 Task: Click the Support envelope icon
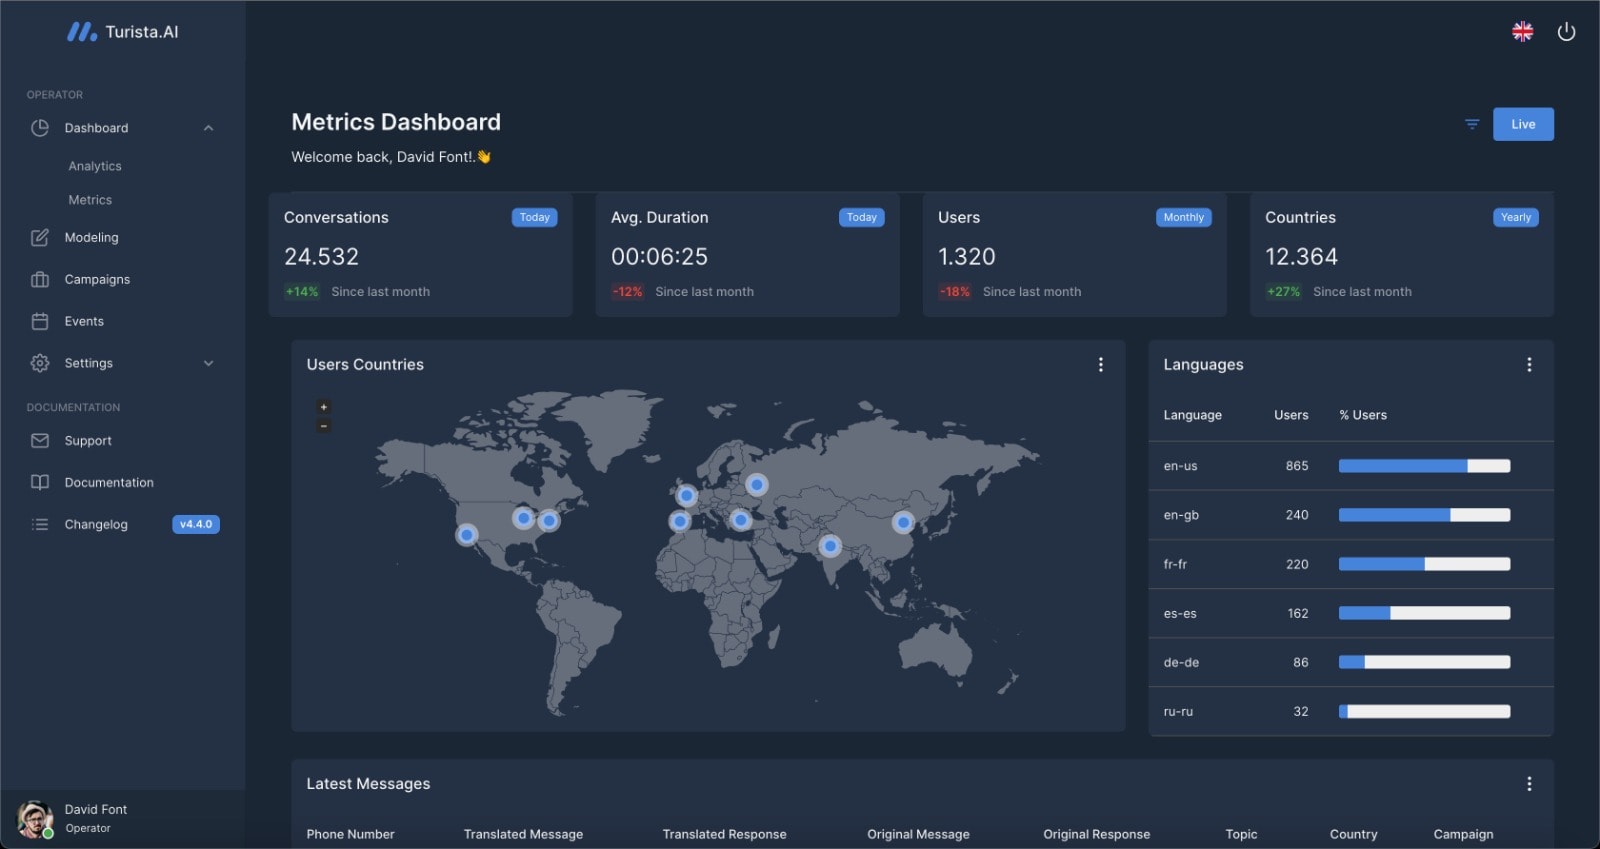40,440
